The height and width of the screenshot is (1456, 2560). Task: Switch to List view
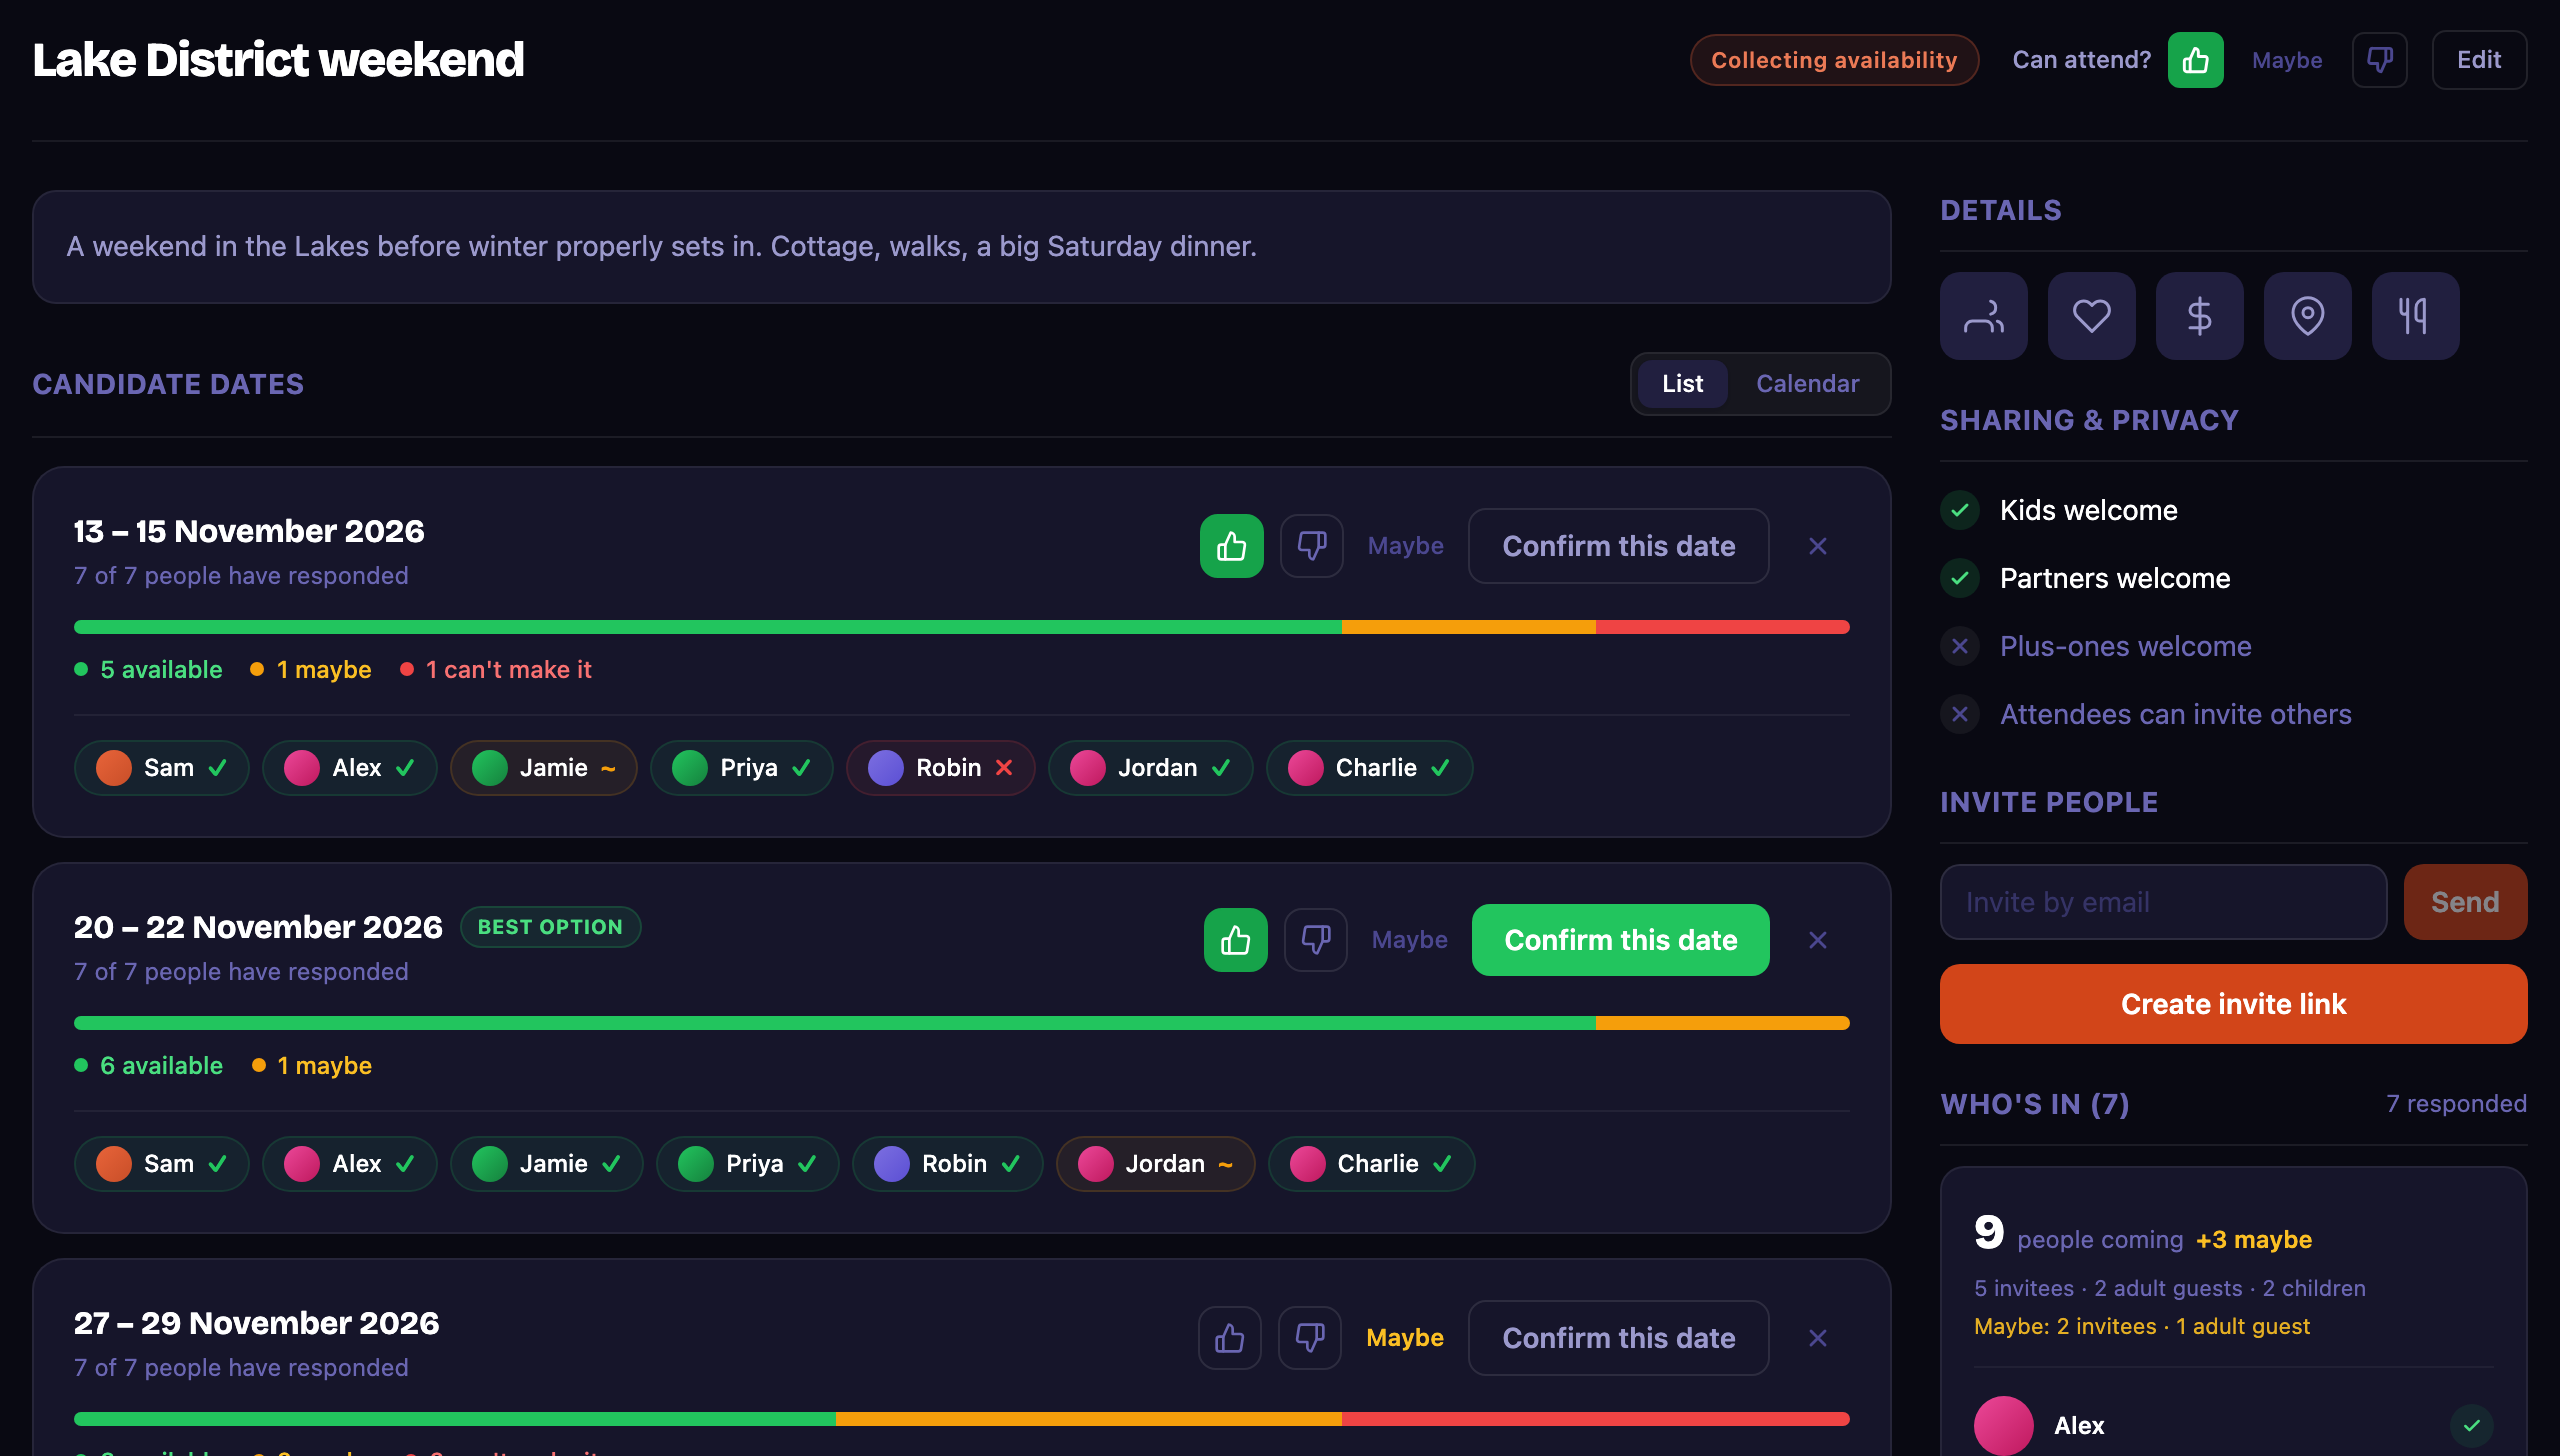tap(1682, 384)
